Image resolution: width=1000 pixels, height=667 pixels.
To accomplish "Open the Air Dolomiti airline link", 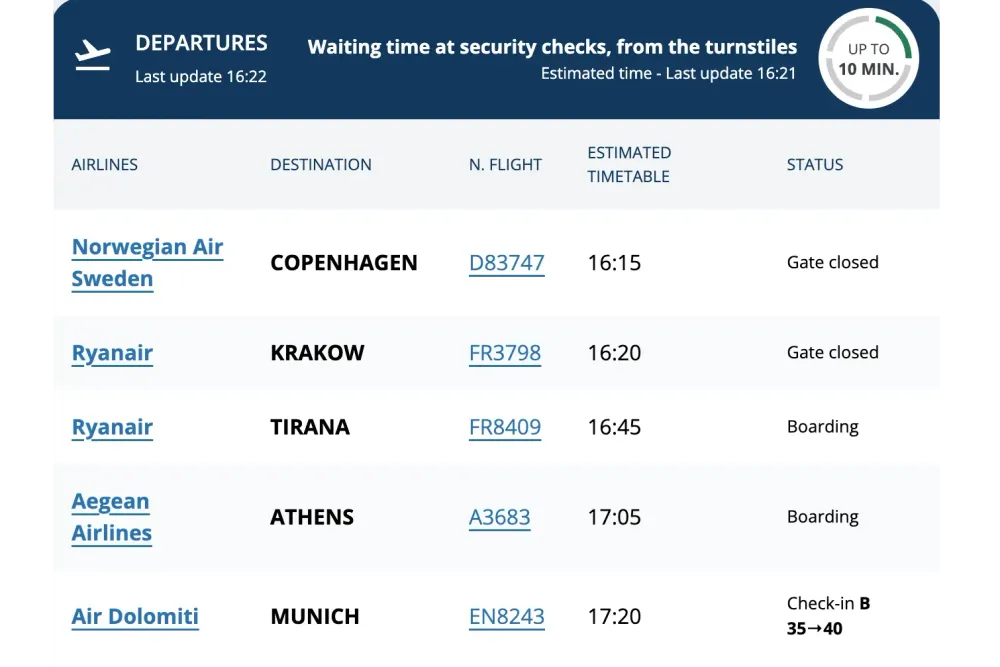I will click(135, 617).
